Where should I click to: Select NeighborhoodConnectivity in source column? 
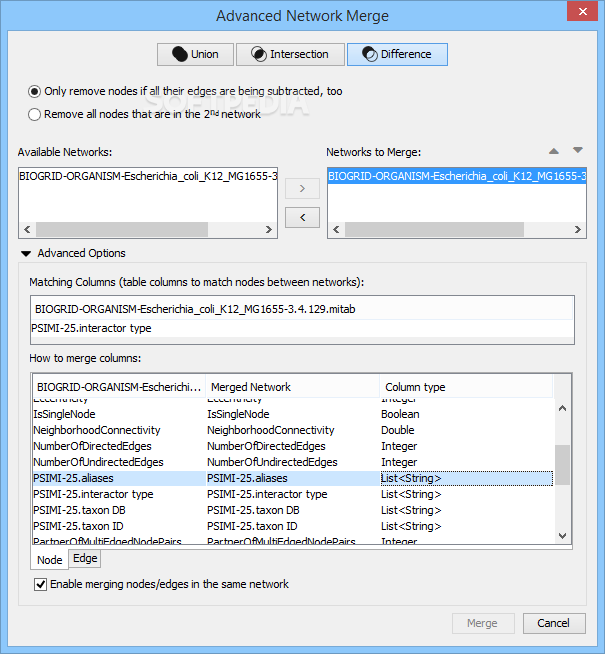pos(119,430)
